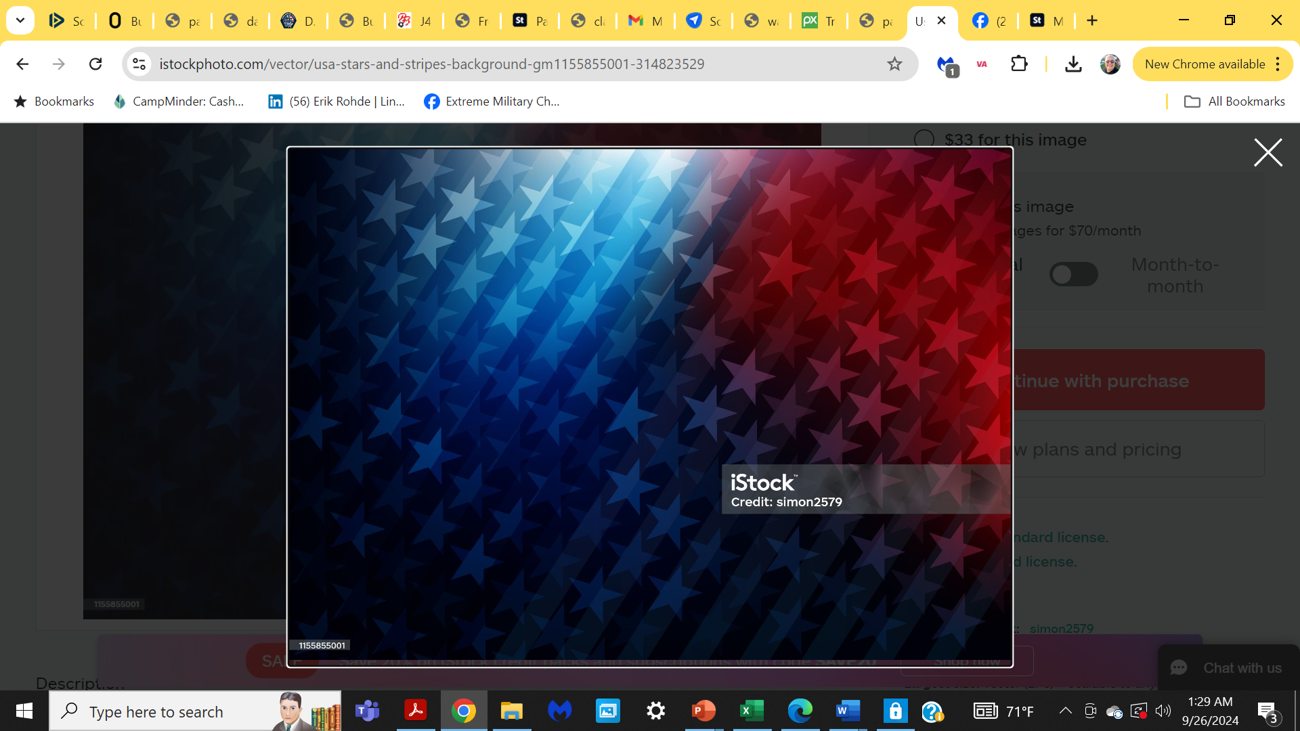Switch to the Facebook tab
1300x731 pixels.
tap(990, 20)
